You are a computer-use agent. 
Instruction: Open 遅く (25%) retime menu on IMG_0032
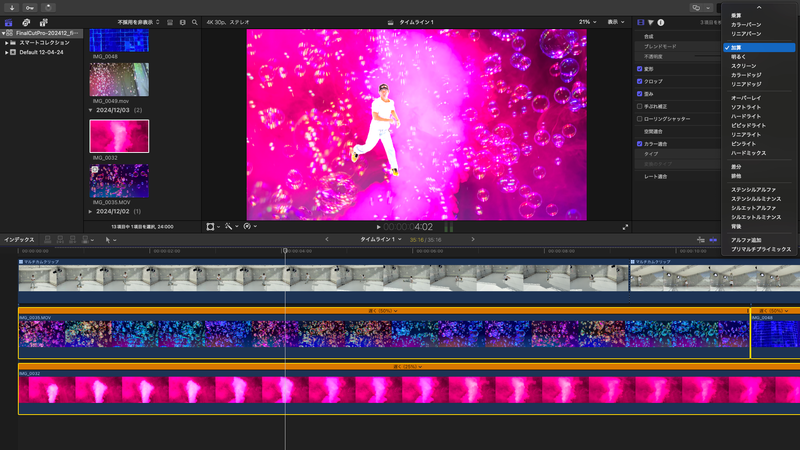click(408, 367)
